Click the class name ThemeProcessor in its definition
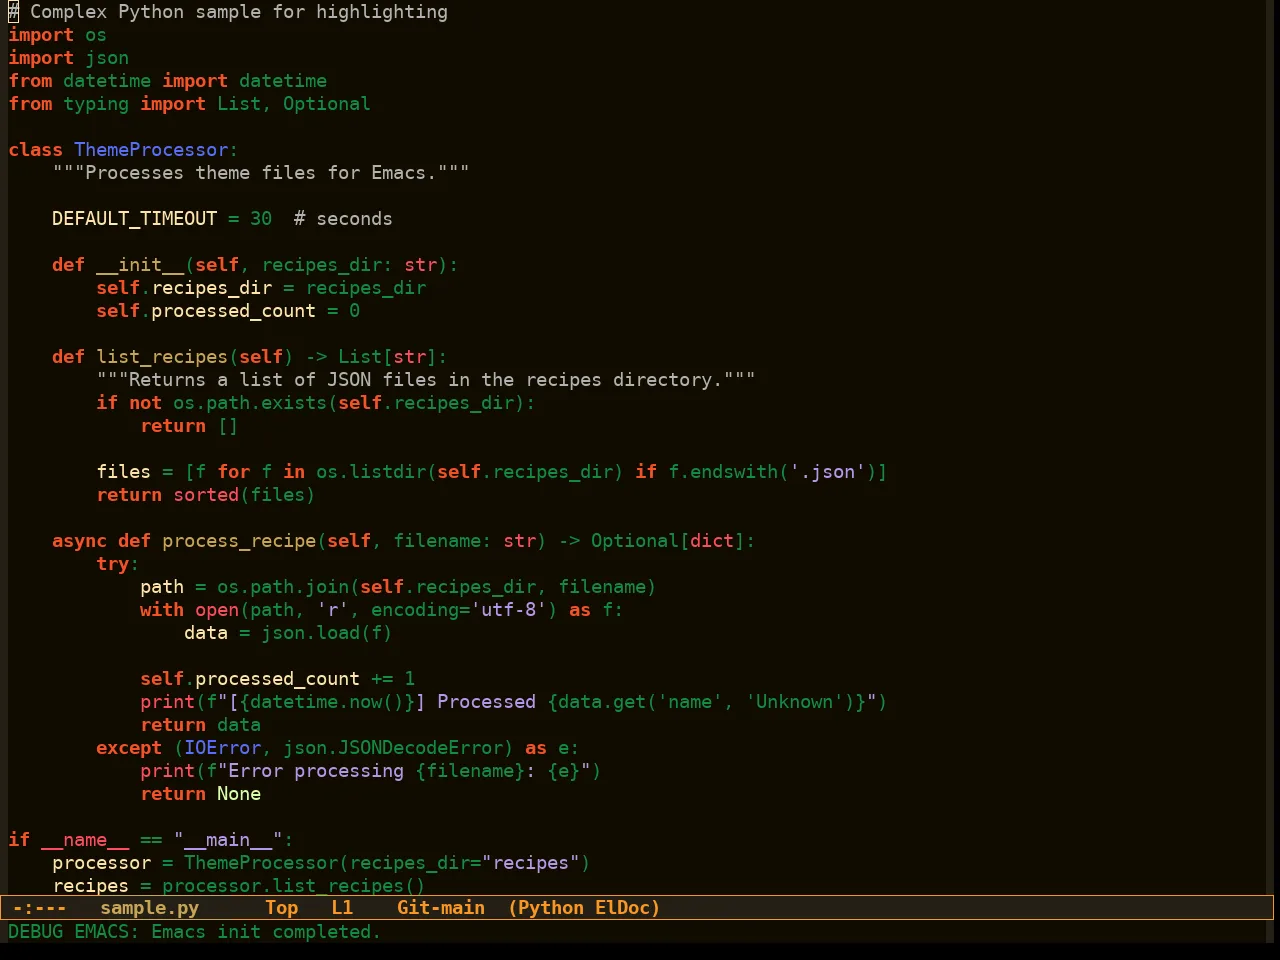1280x960 pixels. (151, 150)
